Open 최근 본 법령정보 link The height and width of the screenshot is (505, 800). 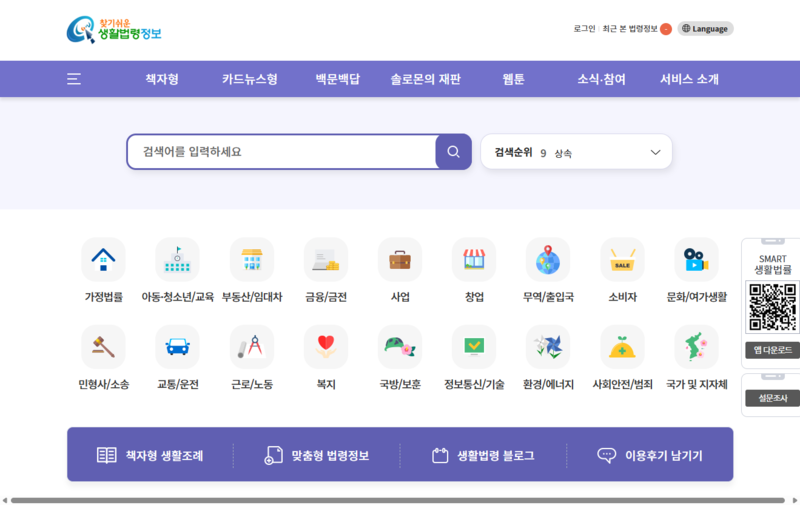point(630,29)
